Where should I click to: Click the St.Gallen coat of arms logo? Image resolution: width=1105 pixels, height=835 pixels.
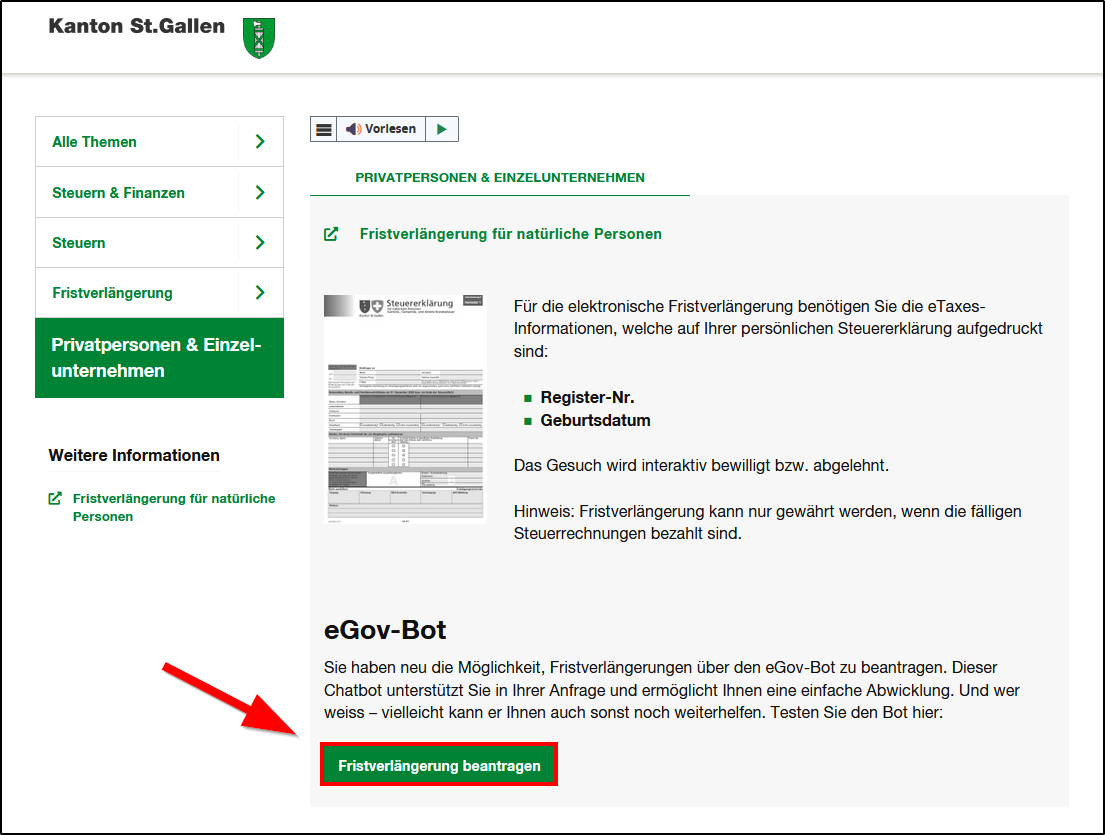click(259, 38)
